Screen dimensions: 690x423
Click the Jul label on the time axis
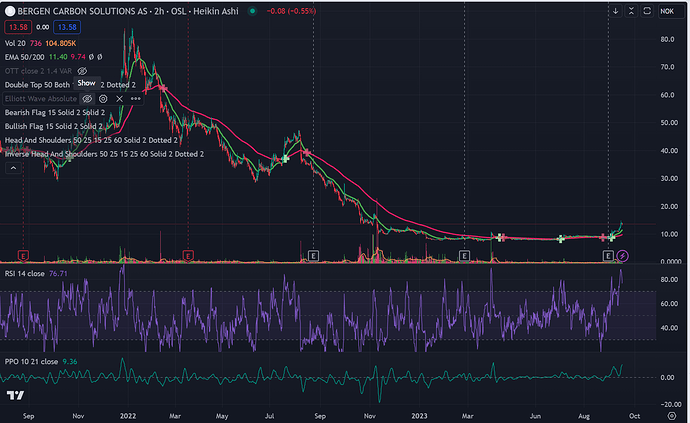269,416
